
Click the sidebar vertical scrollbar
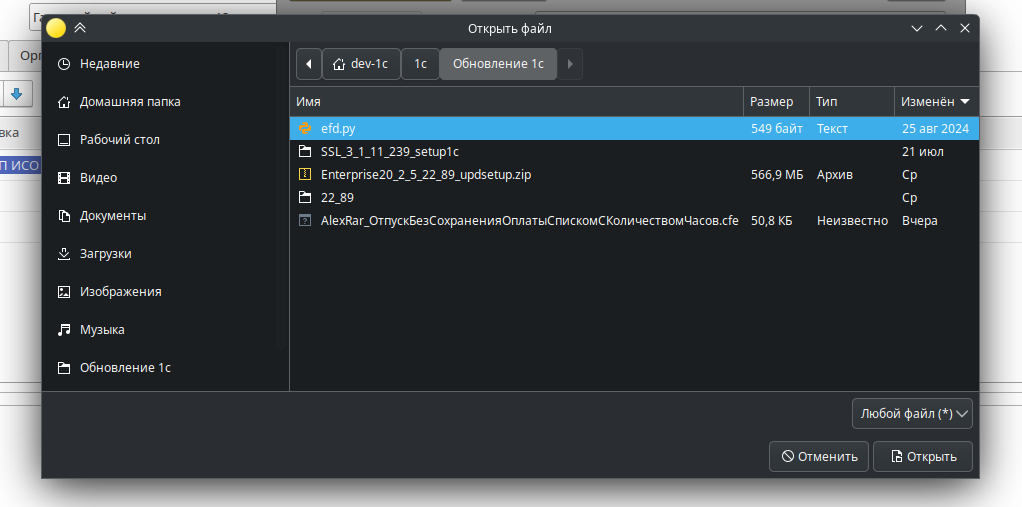(x=280, y=200)
